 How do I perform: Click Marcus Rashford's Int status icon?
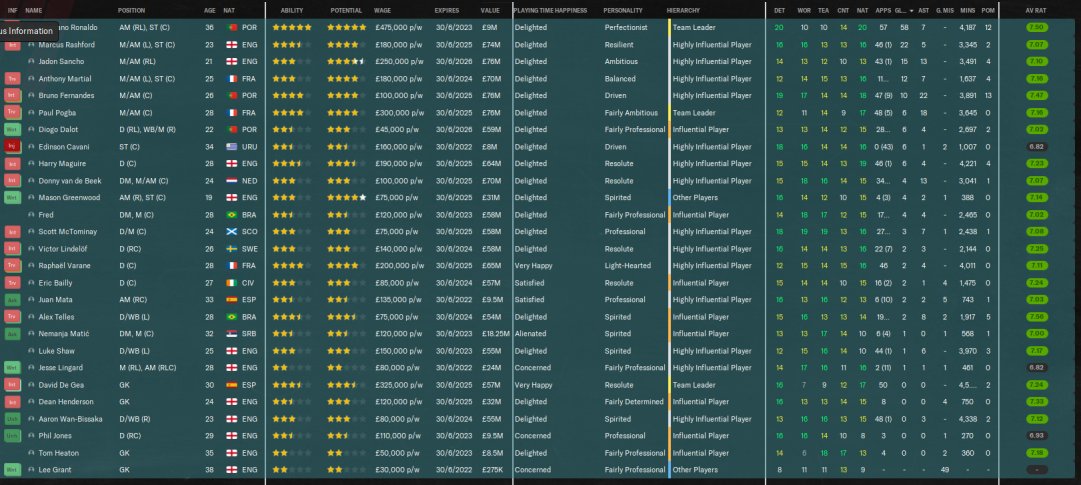pyautogui.click(x=12, y=45)
